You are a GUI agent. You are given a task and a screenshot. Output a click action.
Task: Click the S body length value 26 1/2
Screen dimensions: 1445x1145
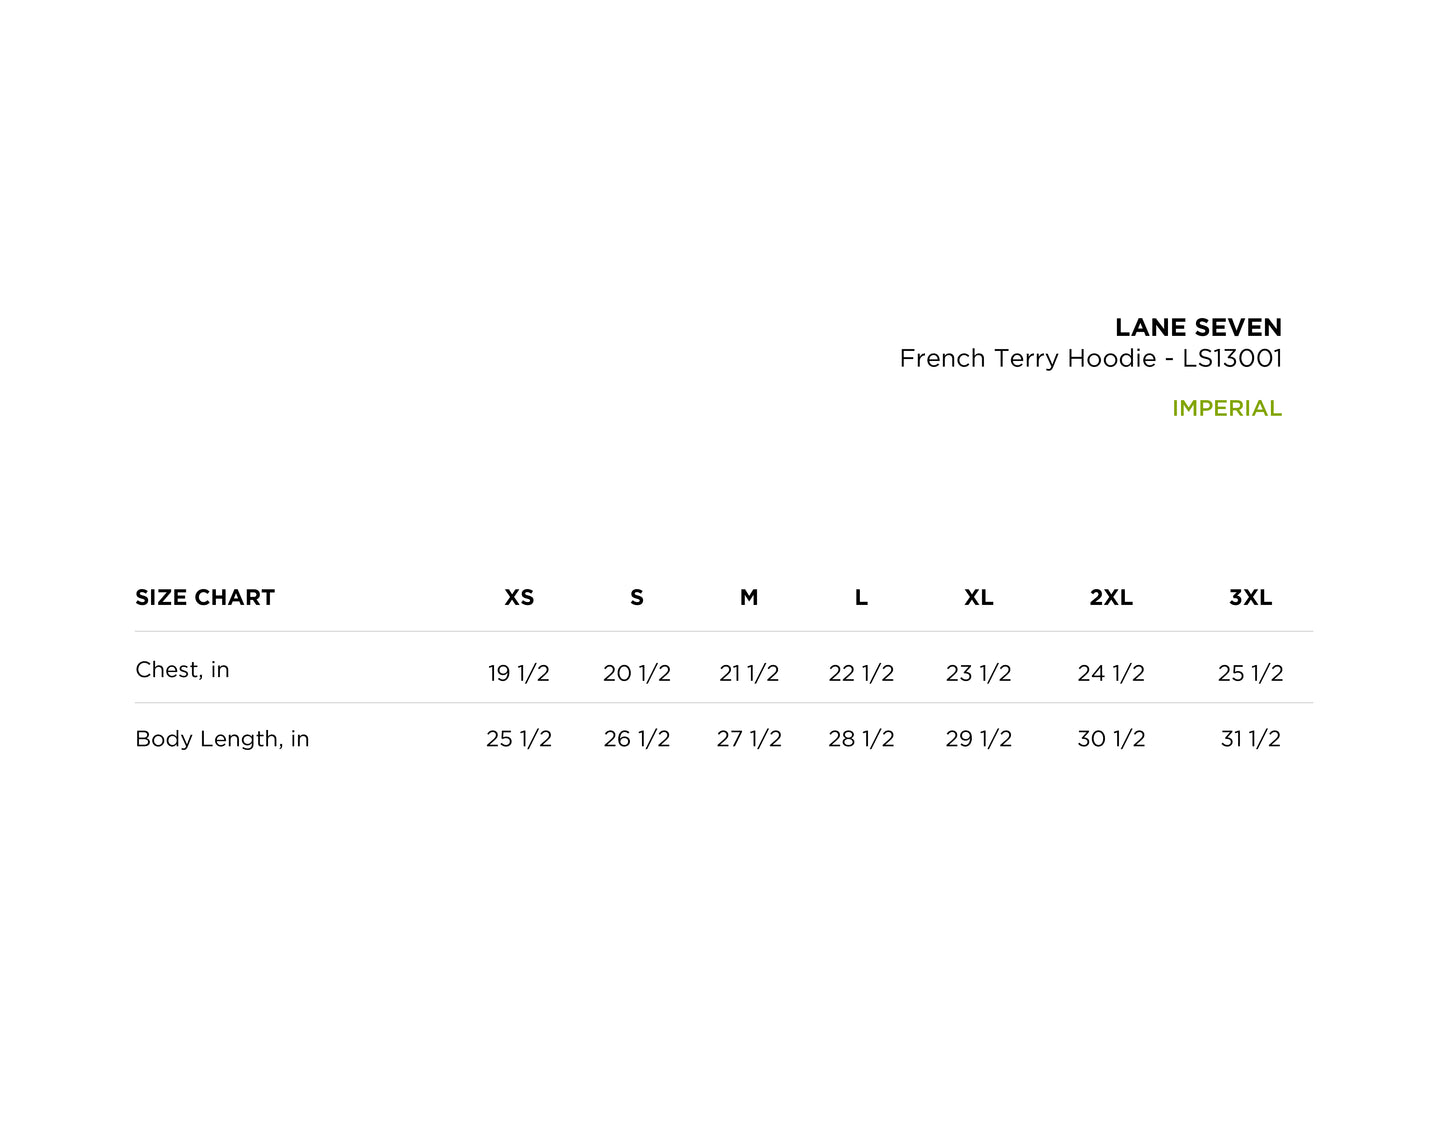pos(637,739)
